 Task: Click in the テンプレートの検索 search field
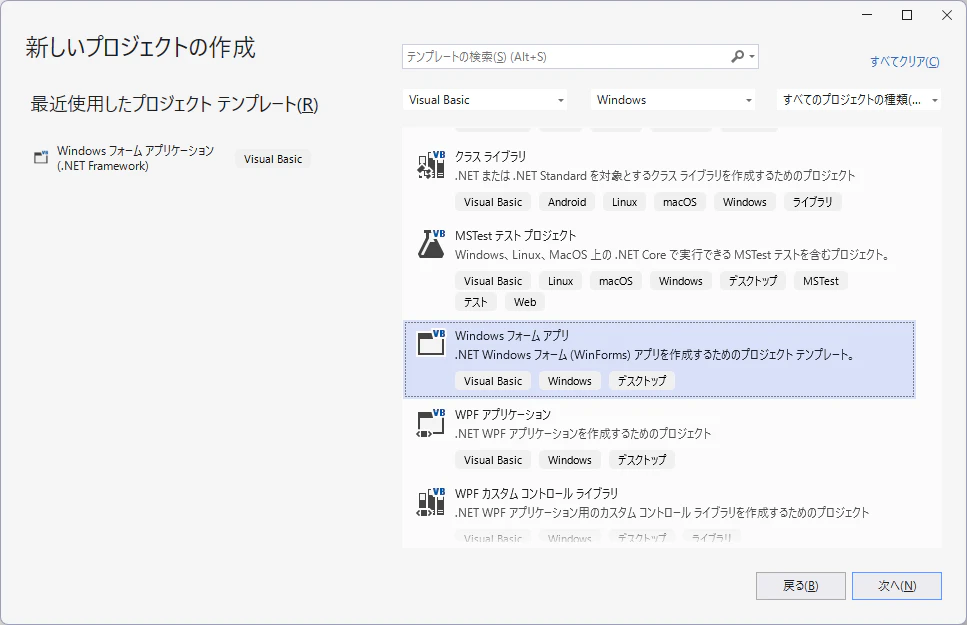(560, 56)
